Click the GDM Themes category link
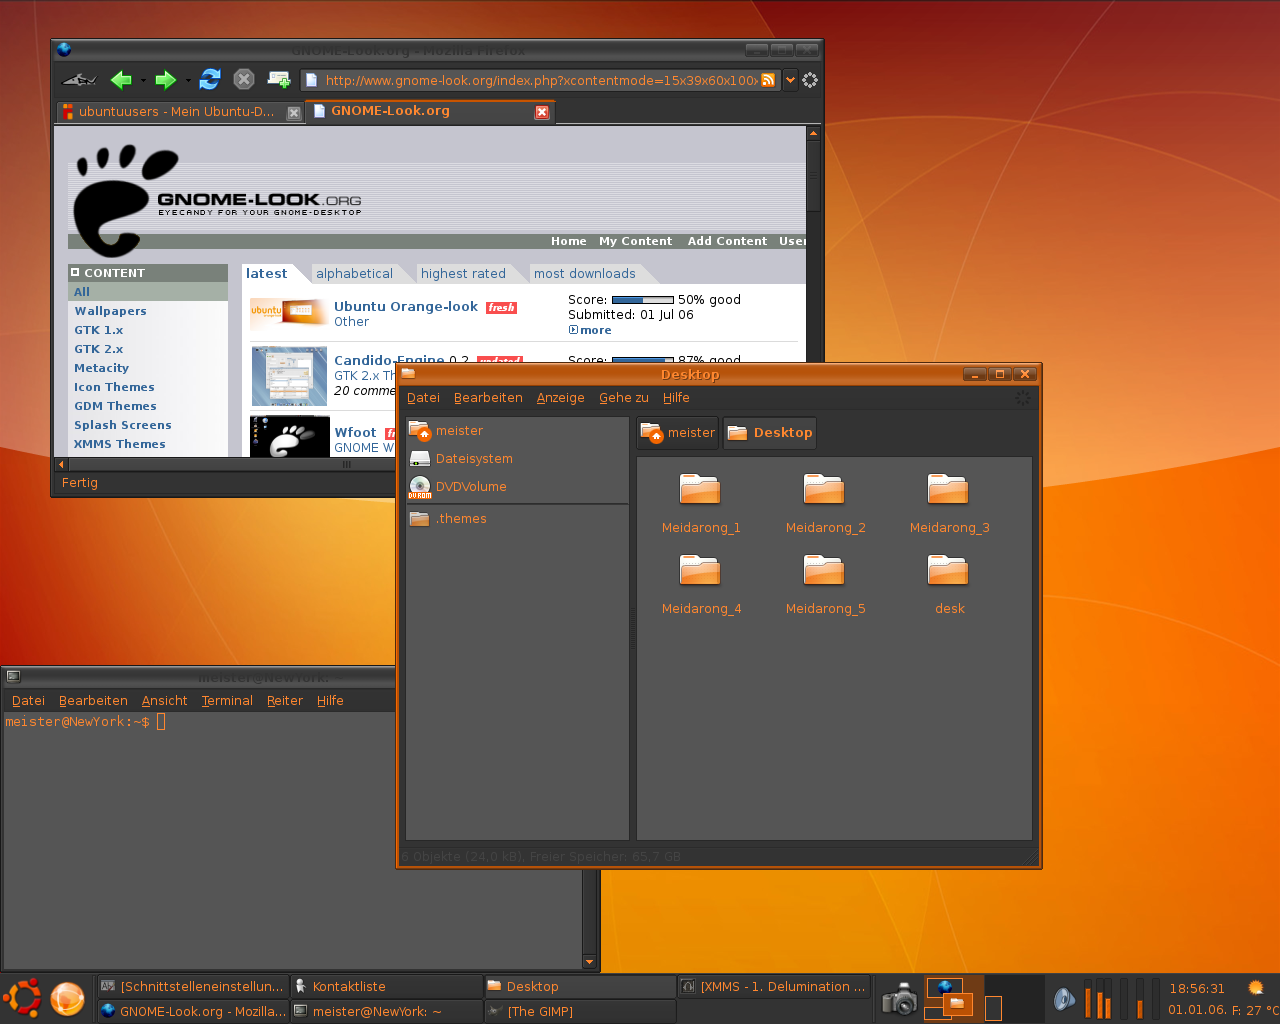Screen dimensions: 1280x1024 pos(115,406)
